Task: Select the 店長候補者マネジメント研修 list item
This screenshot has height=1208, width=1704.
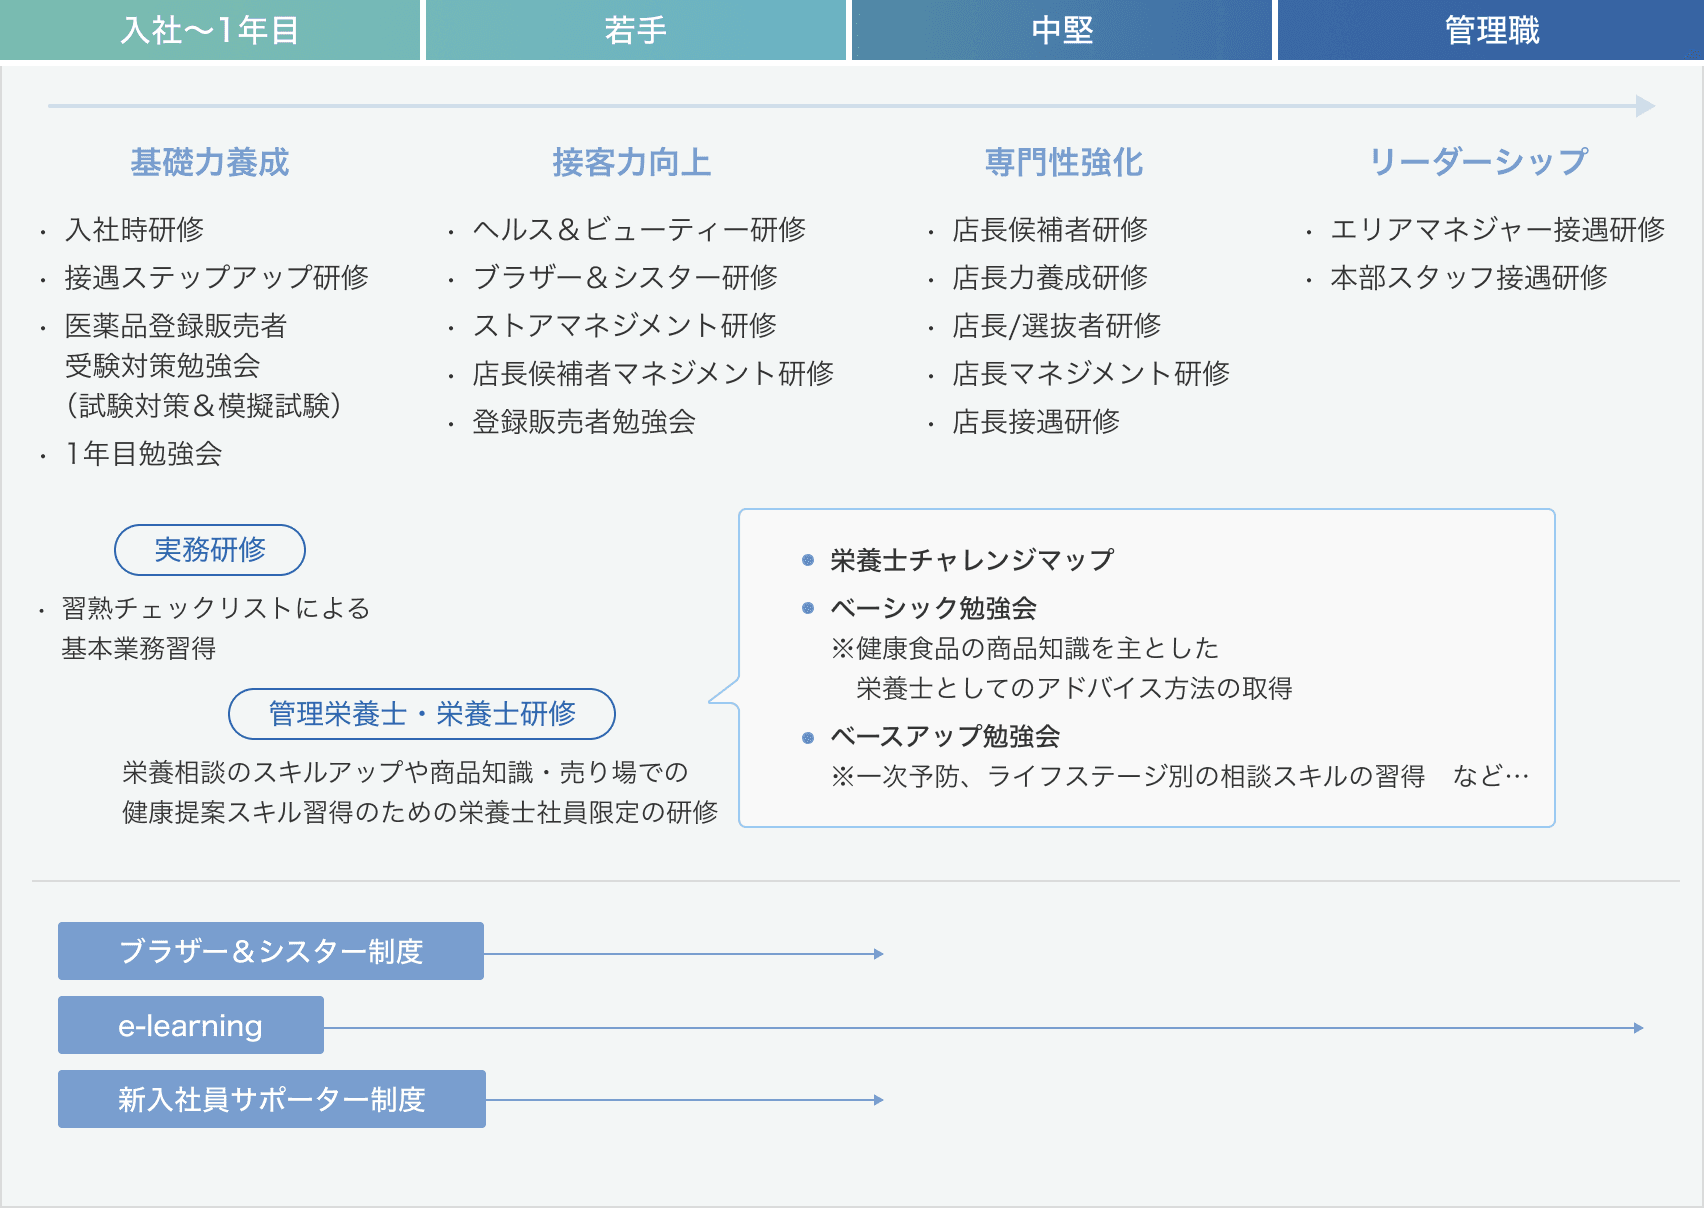Action: tap(653, 374)
